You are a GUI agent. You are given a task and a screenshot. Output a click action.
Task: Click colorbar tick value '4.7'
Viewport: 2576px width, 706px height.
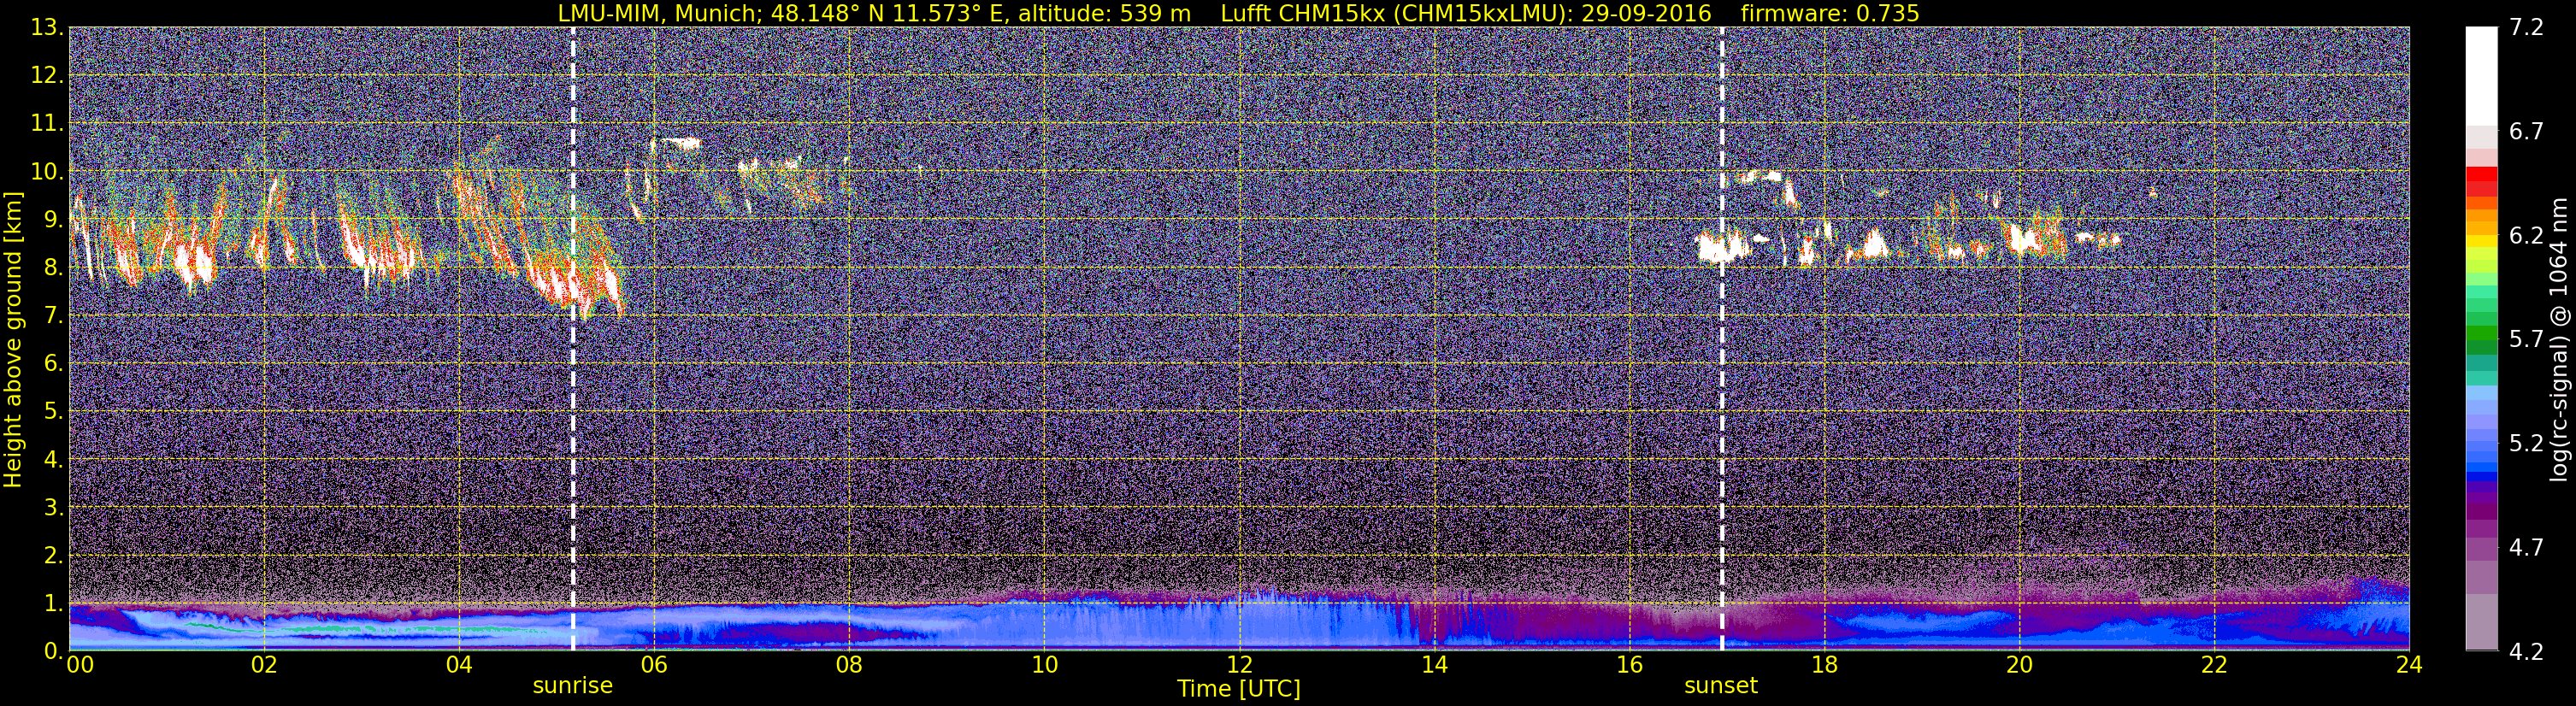tap(2526, 548)
